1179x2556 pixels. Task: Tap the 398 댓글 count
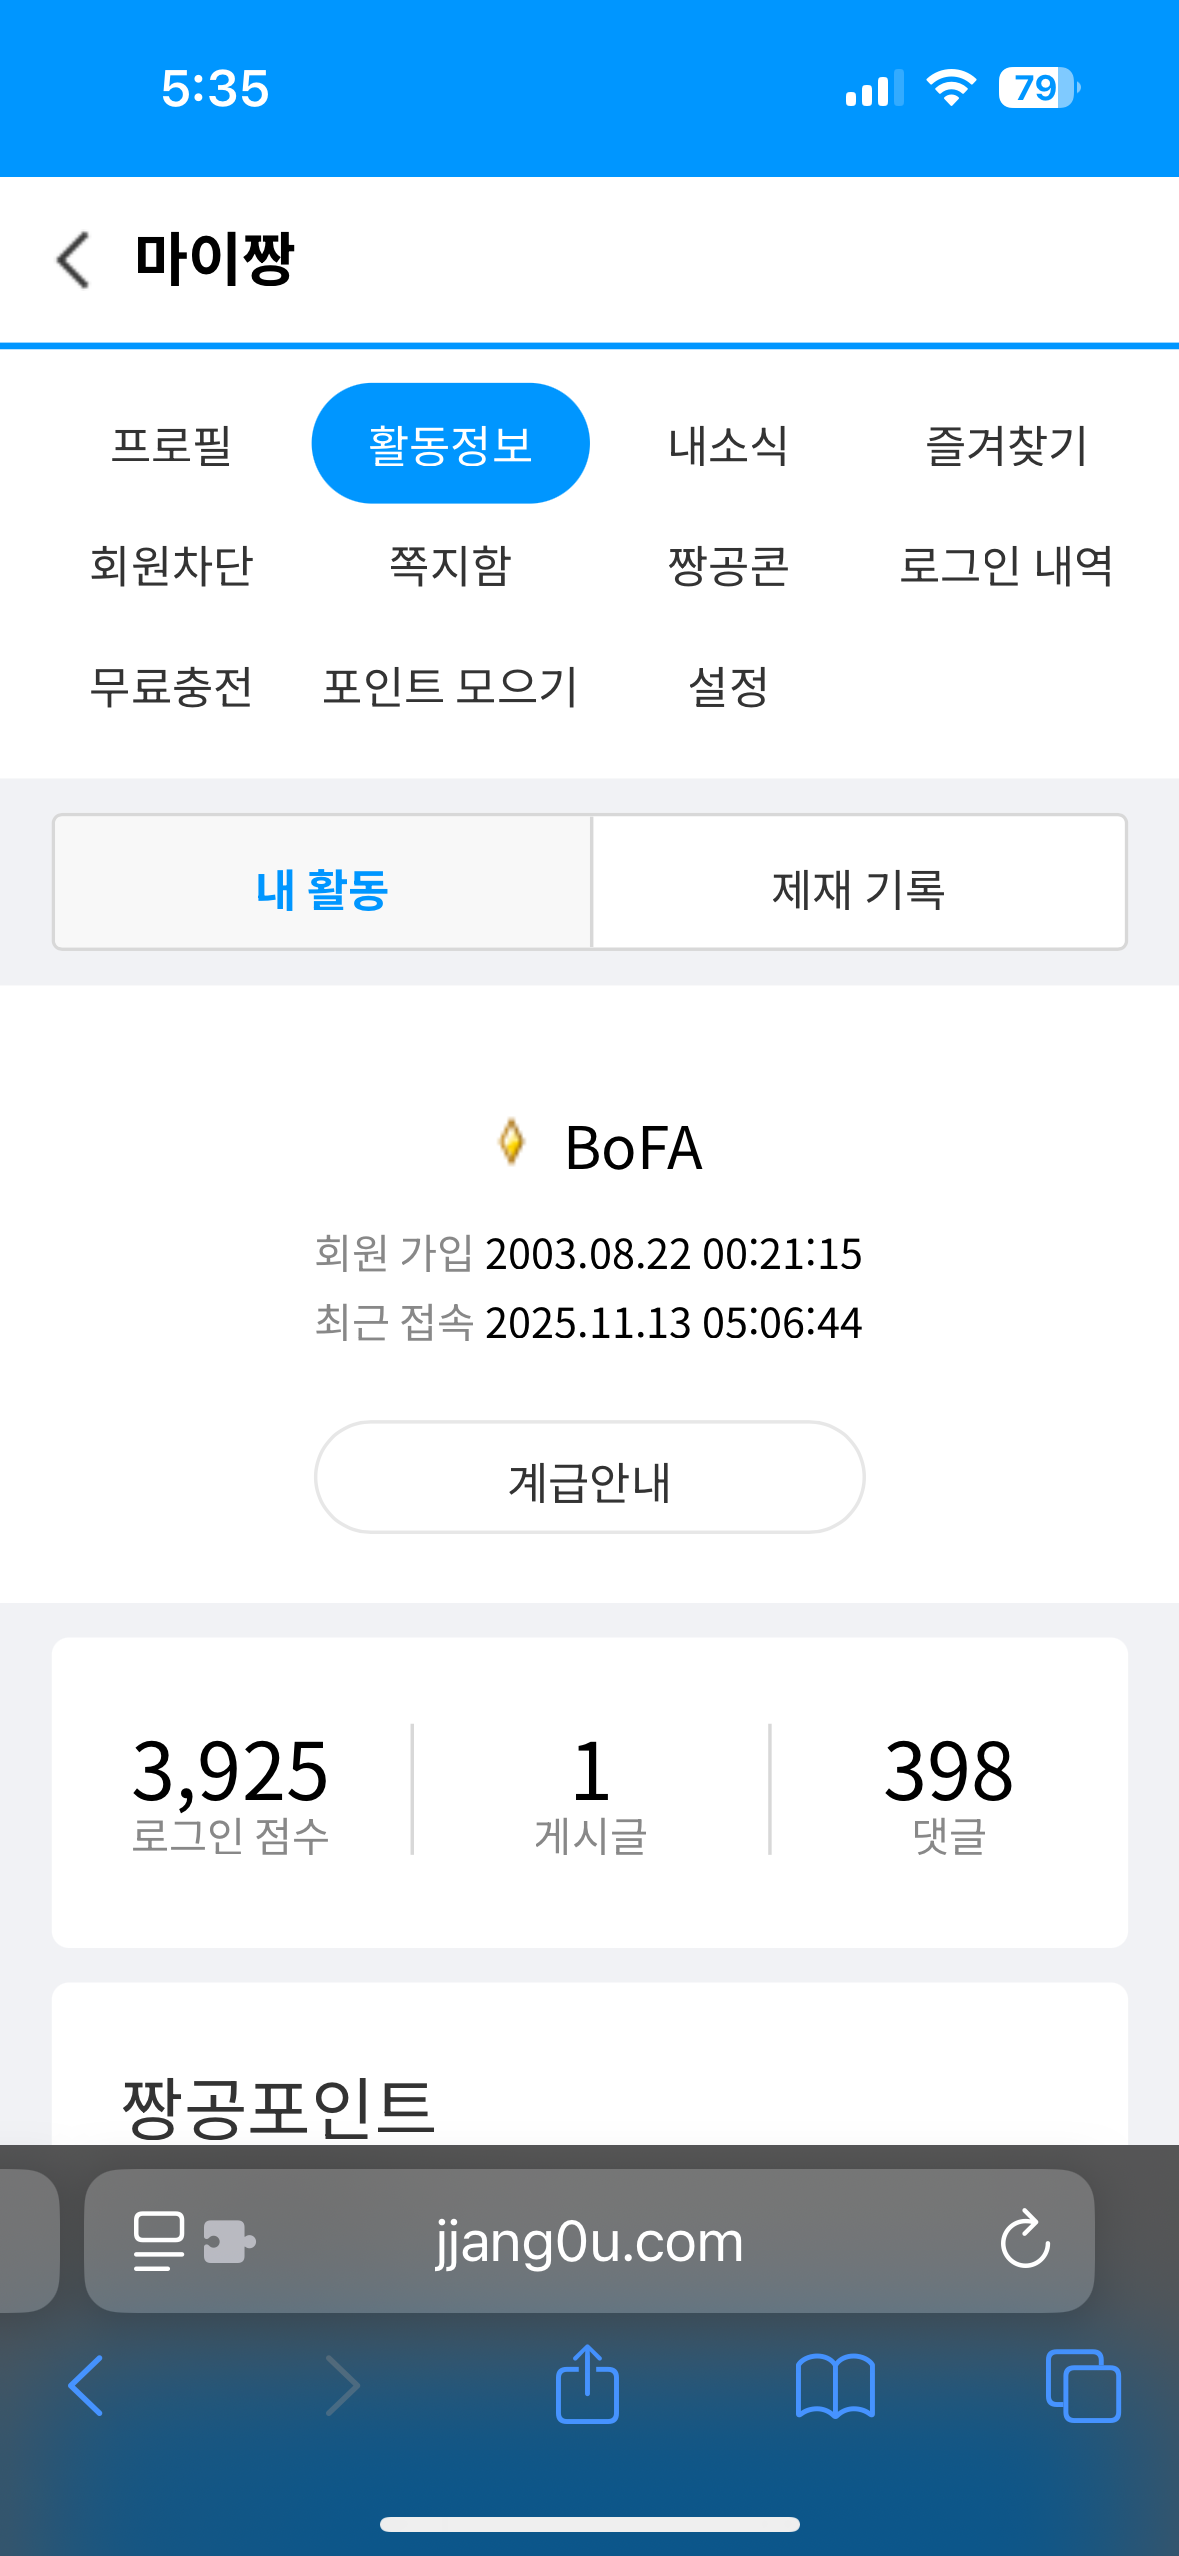tap(948, 1791)
